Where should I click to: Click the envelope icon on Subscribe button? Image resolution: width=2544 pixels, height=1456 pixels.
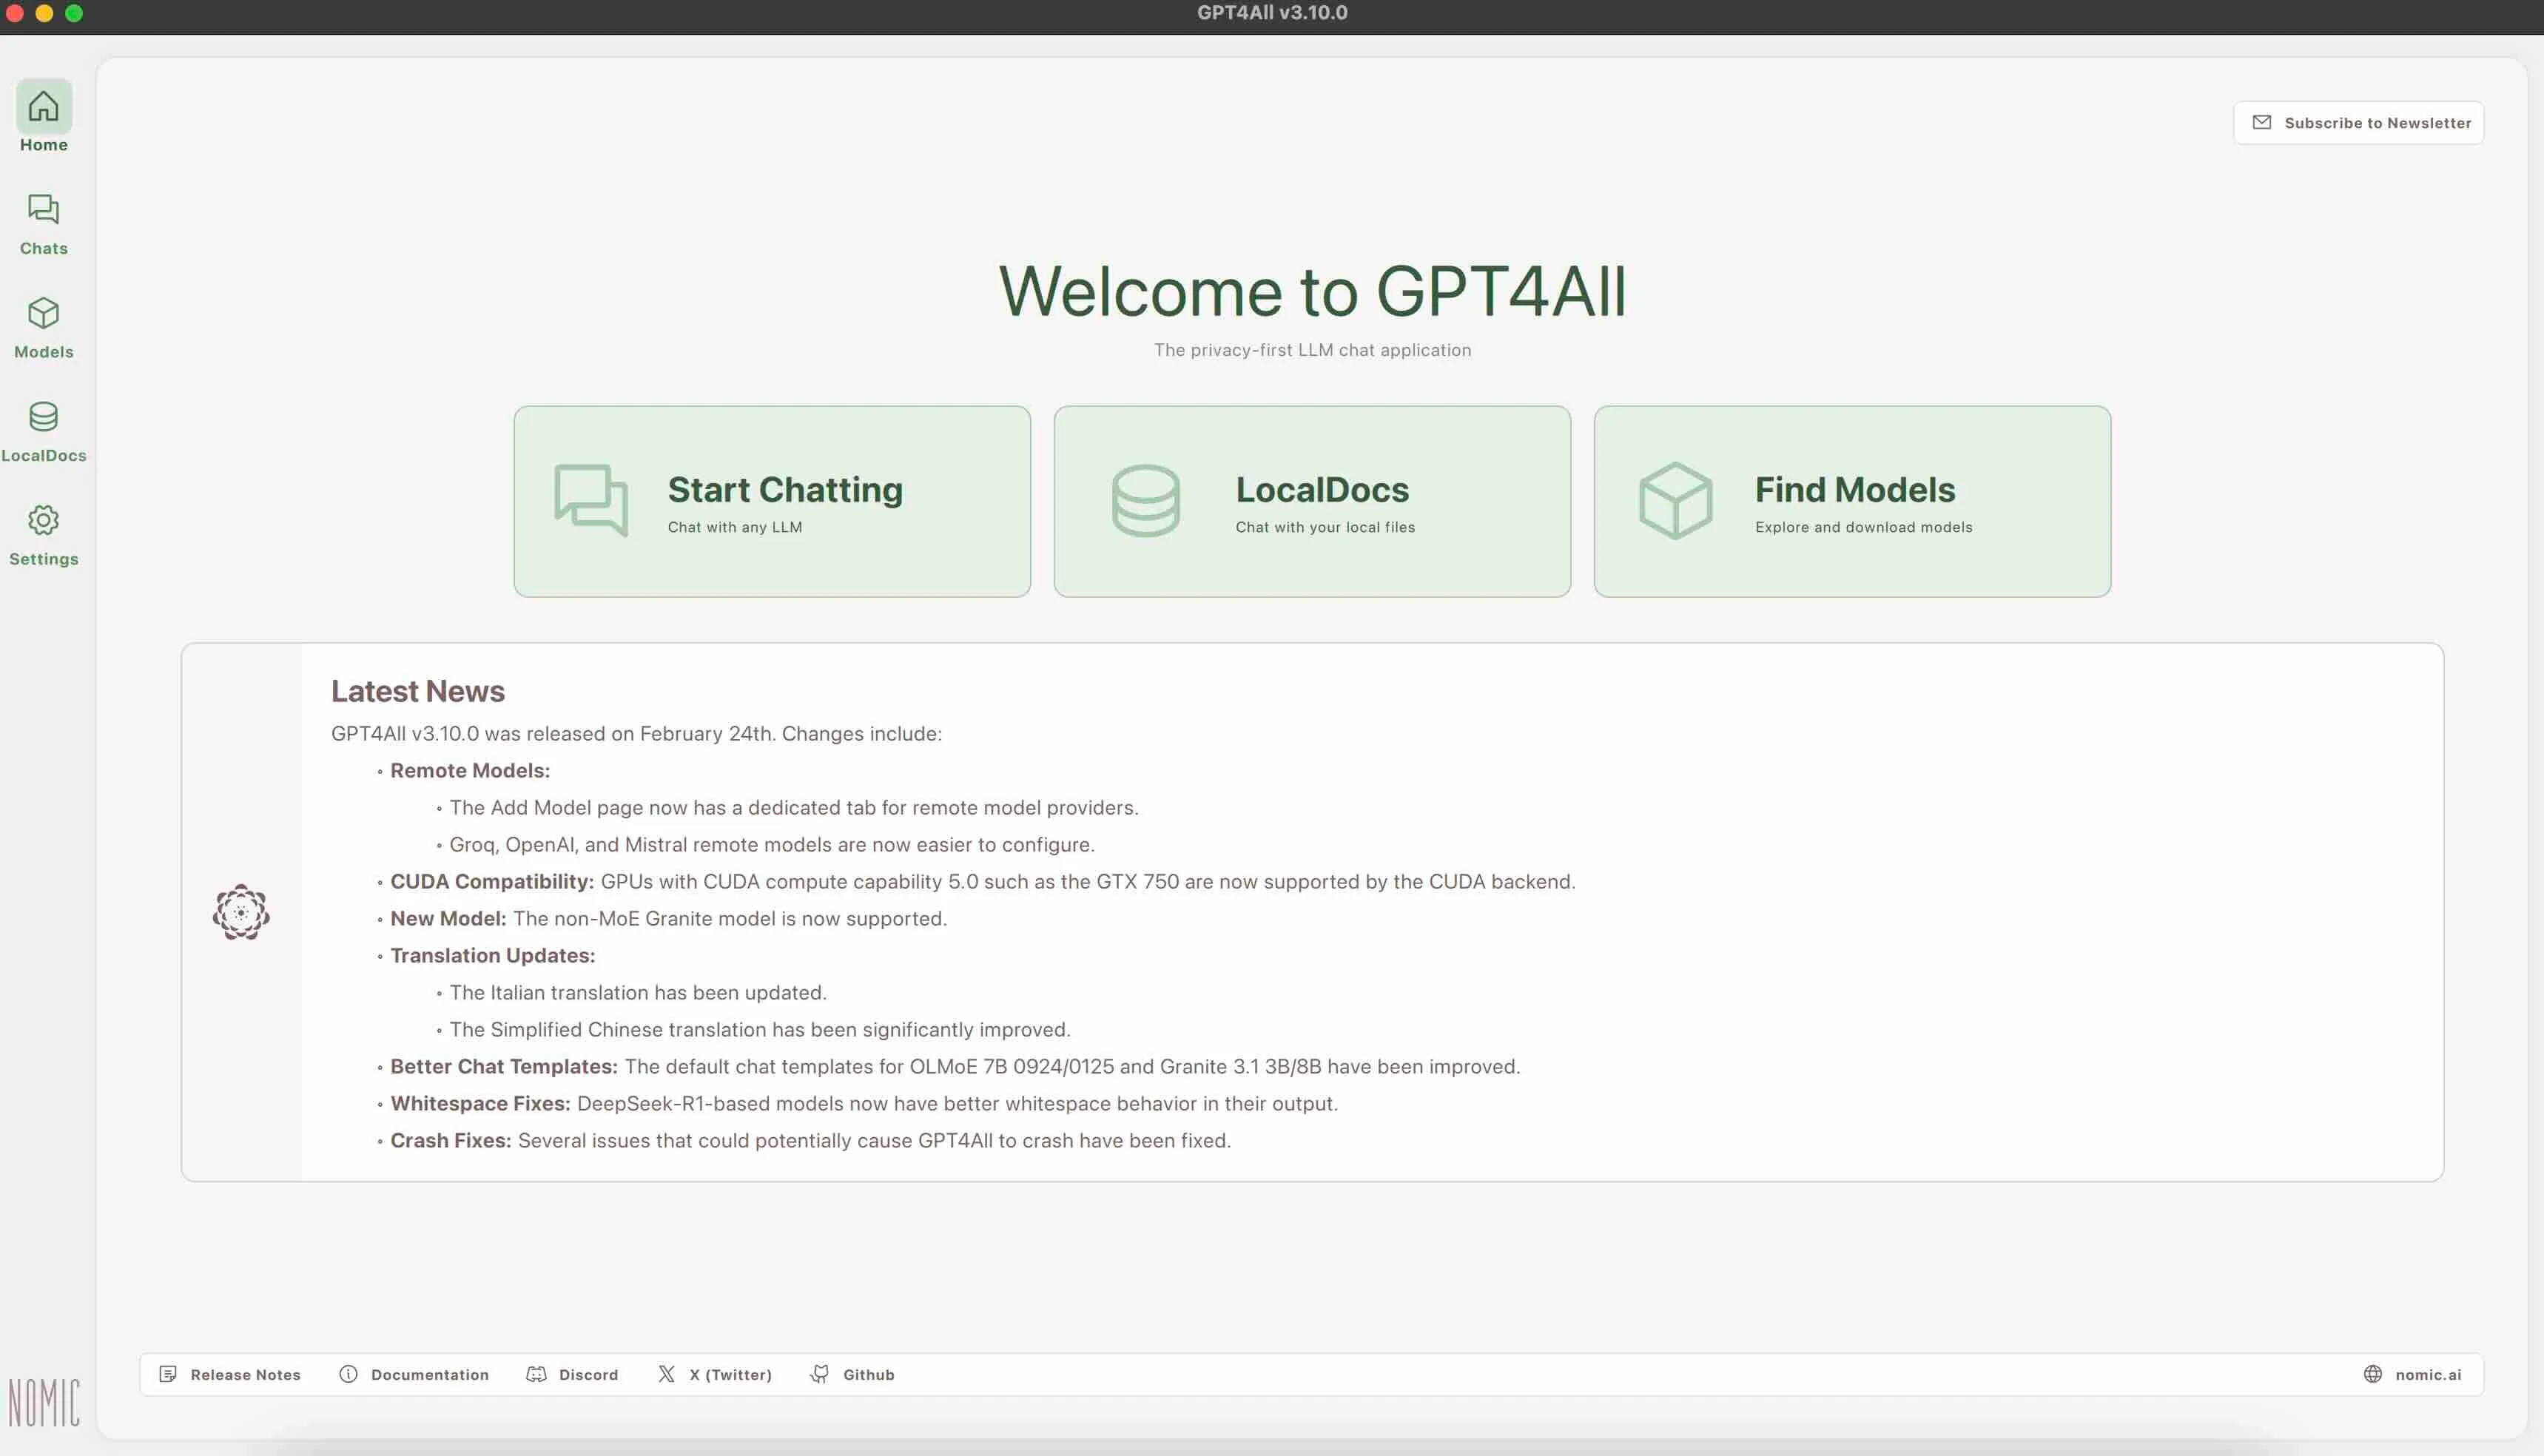tap(2262, 122)
